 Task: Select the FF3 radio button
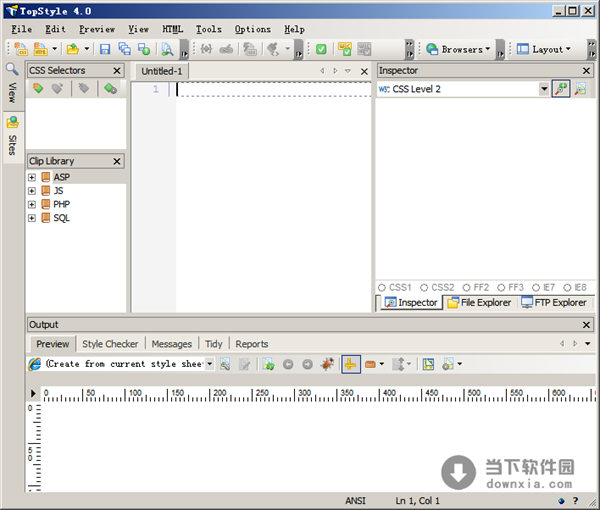[x=501, y=287]
